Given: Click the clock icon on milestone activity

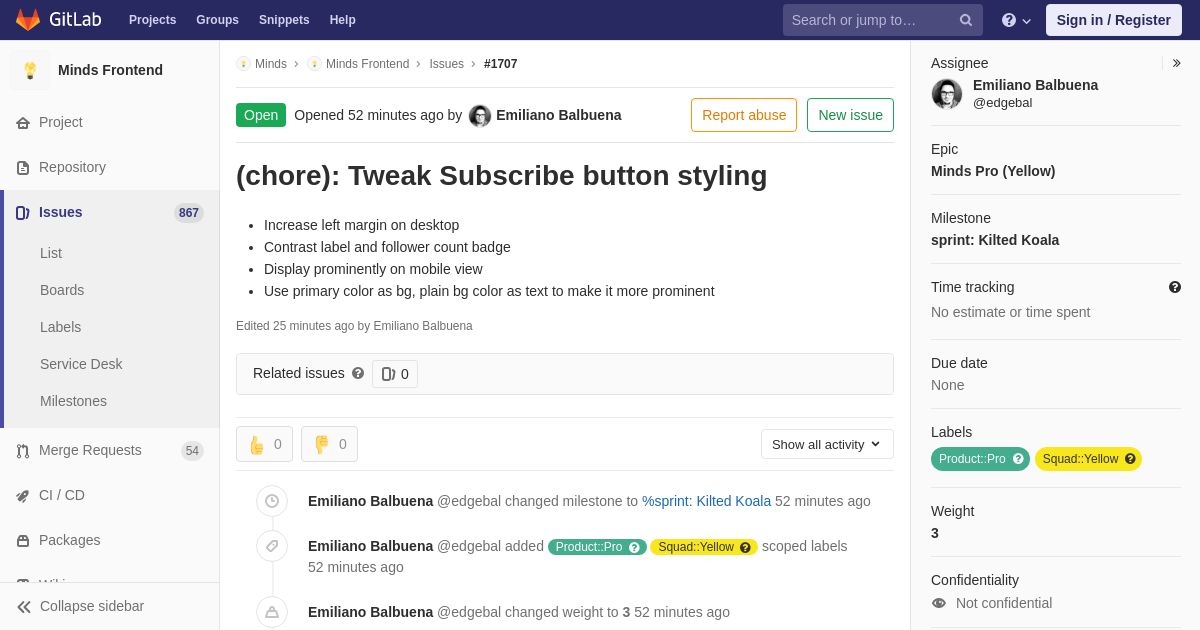Looking at the screenshot, I should 272,501.
